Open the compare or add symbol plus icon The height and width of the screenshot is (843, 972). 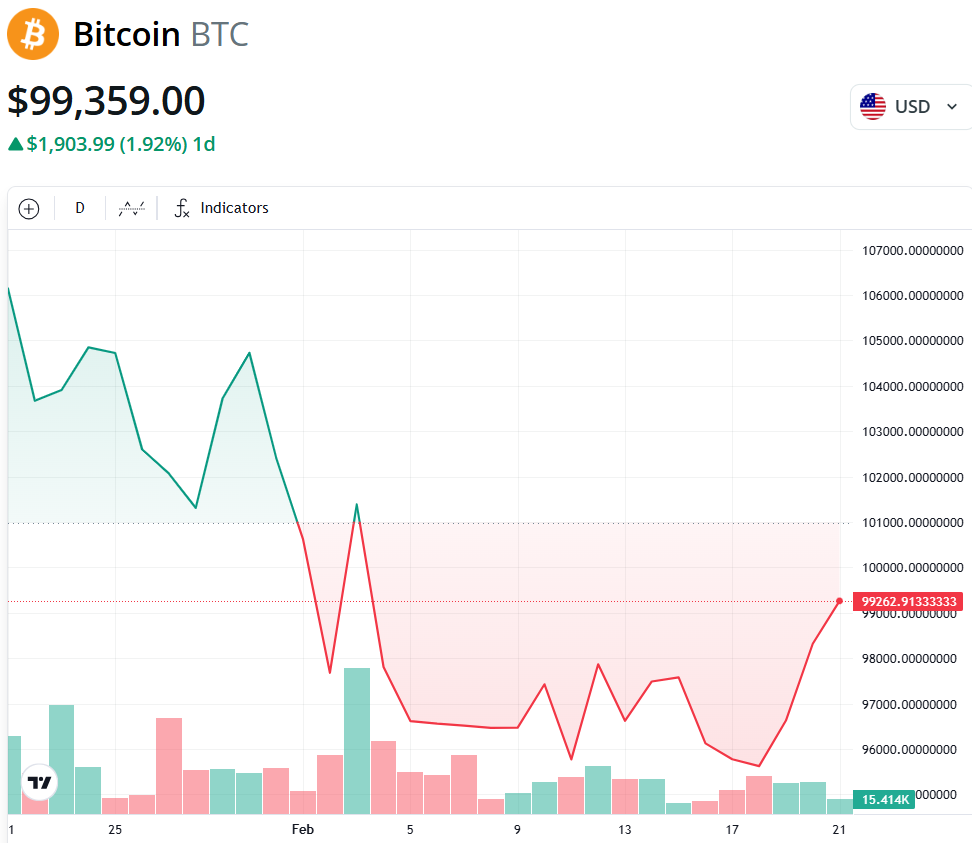pyautogui.click(x=29, y=209)
